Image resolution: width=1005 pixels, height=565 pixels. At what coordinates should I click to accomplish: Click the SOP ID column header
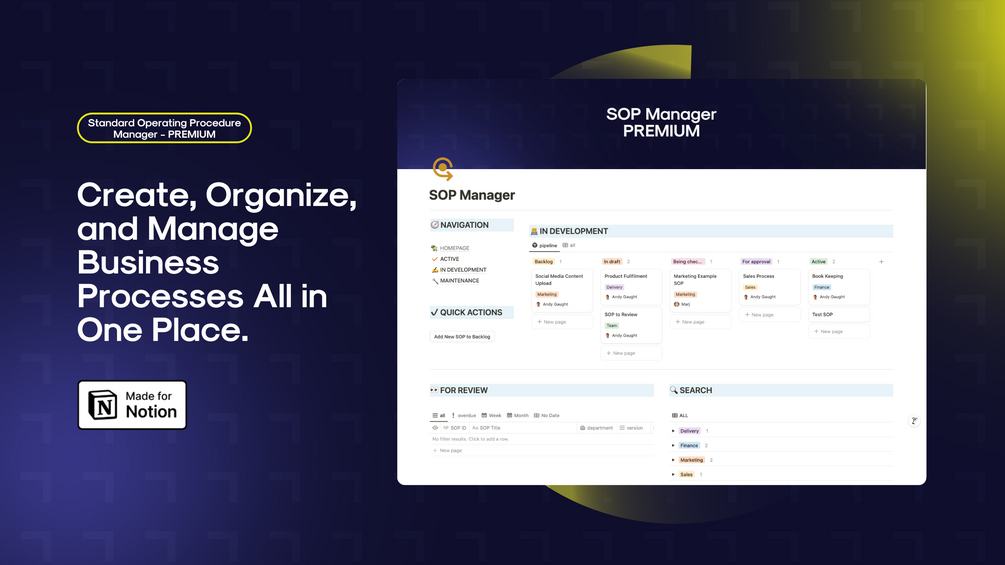tap(455, 428)
